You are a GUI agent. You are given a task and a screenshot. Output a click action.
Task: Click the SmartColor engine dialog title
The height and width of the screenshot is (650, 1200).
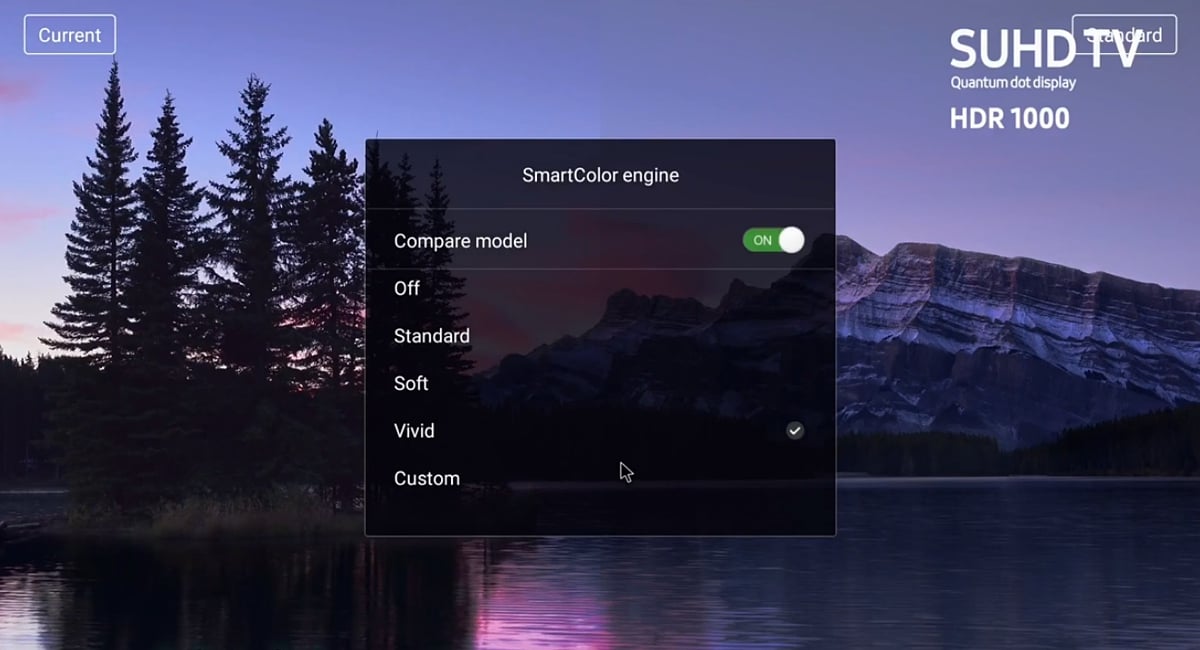click(x=600, y=175)
